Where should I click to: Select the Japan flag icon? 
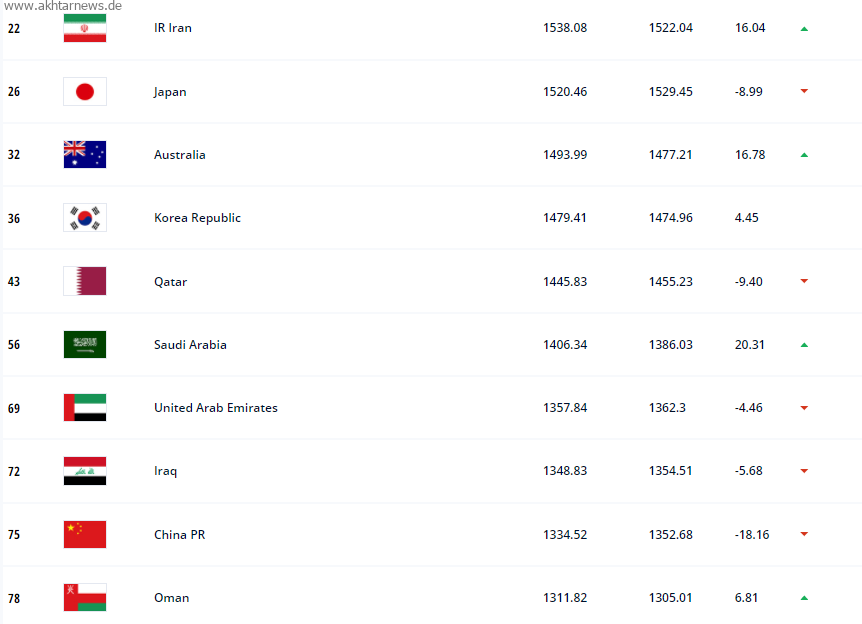coord(85,91)
